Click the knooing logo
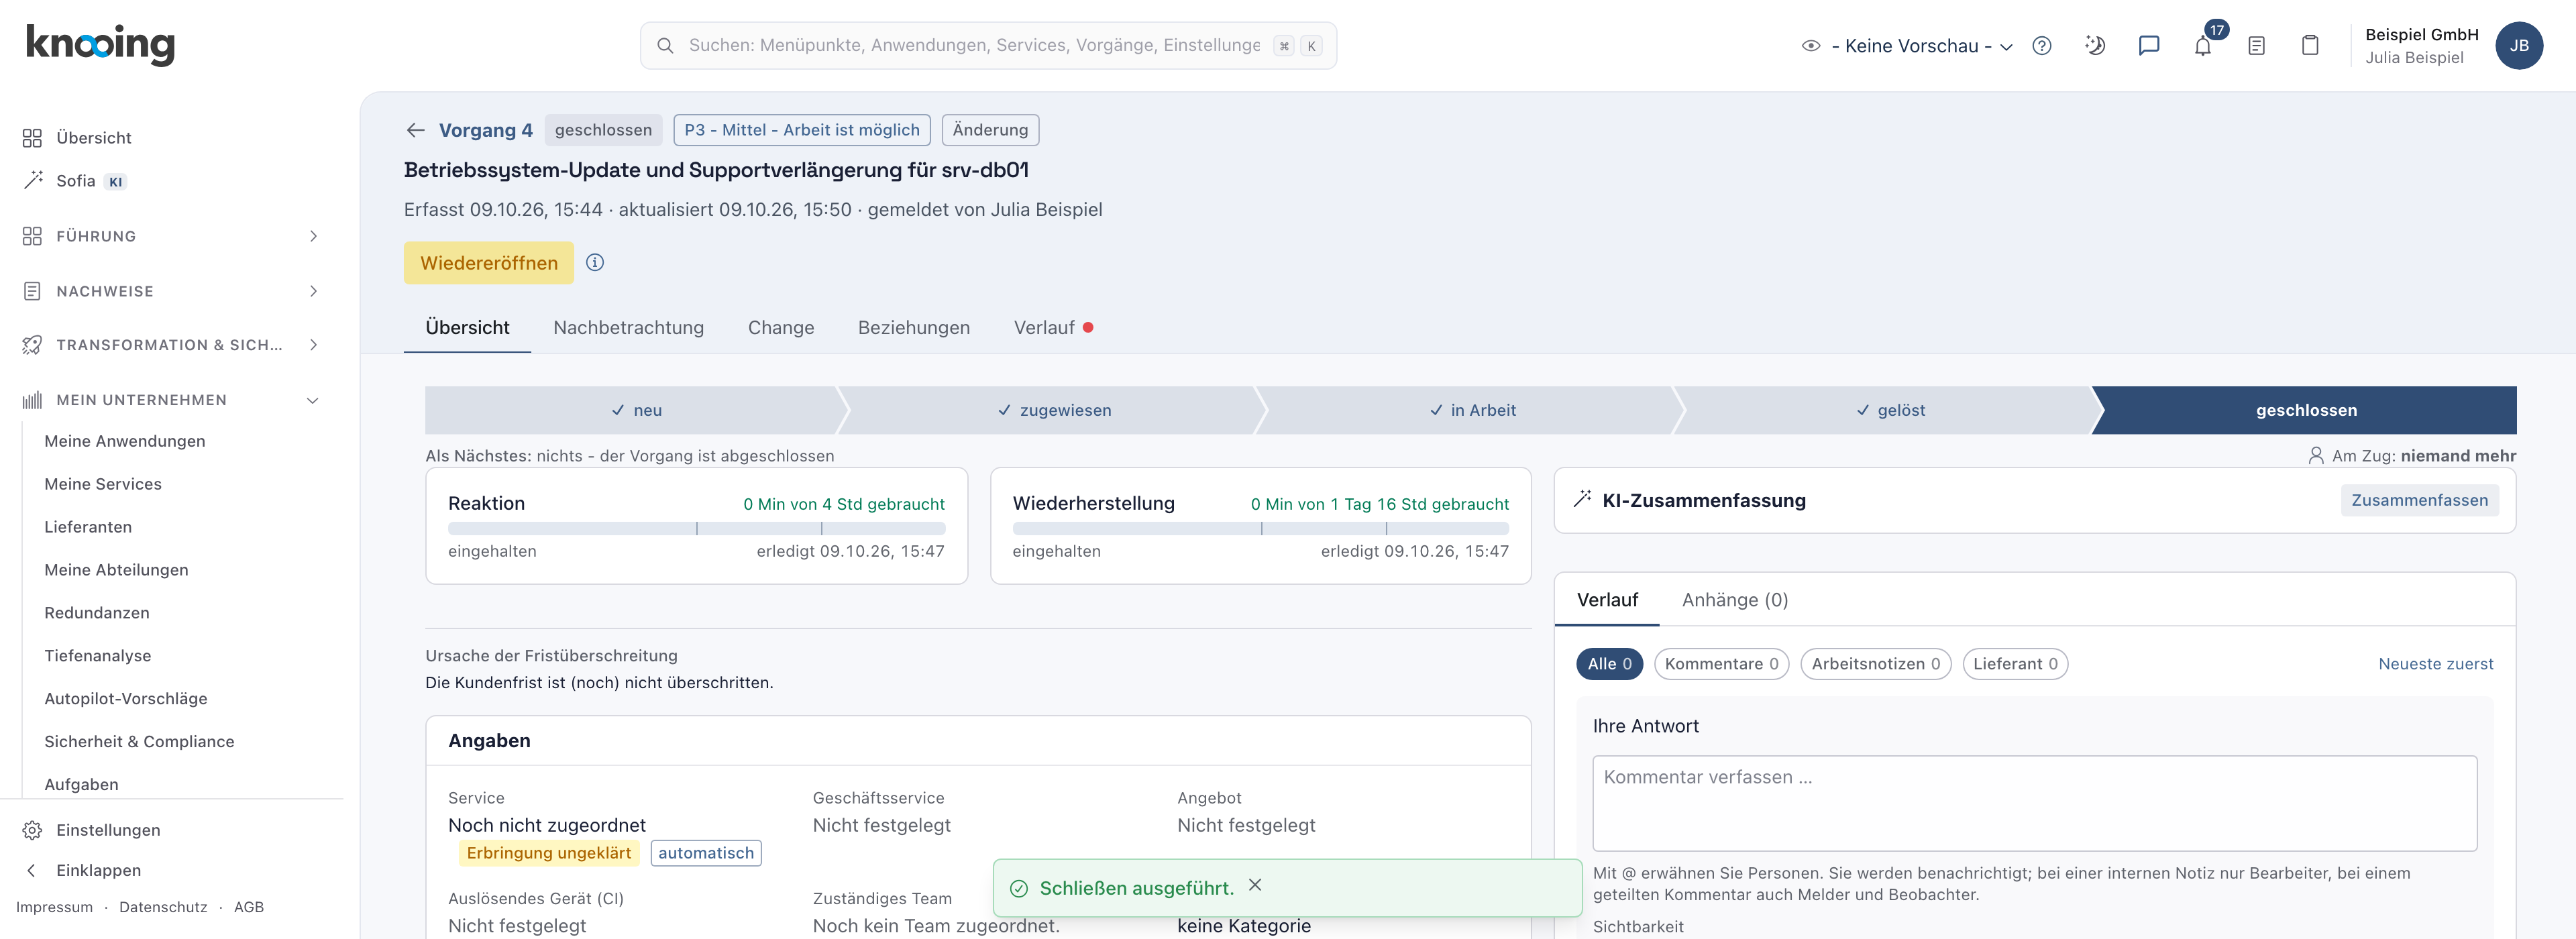This screenshot has height=939, width=2576. point(100,45)
